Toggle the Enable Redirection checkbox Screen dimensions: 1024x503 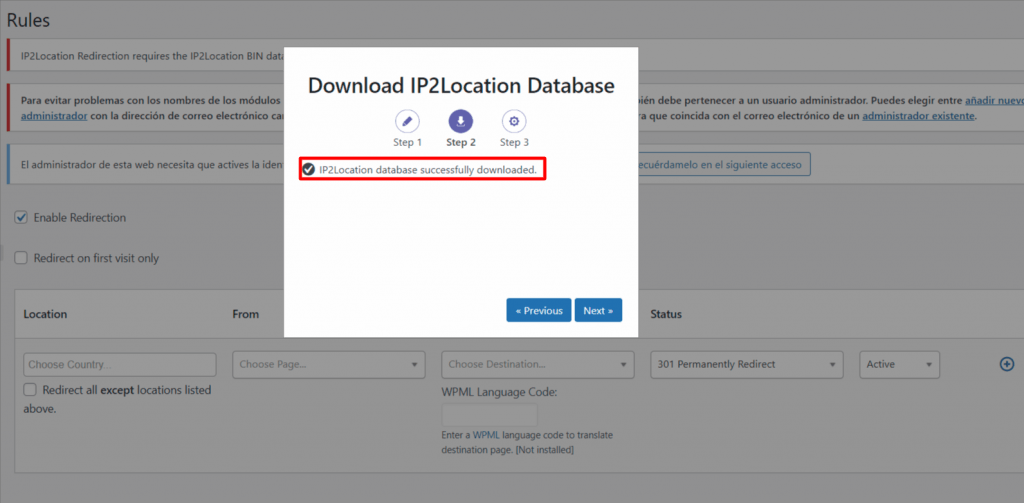pos(21,218)
